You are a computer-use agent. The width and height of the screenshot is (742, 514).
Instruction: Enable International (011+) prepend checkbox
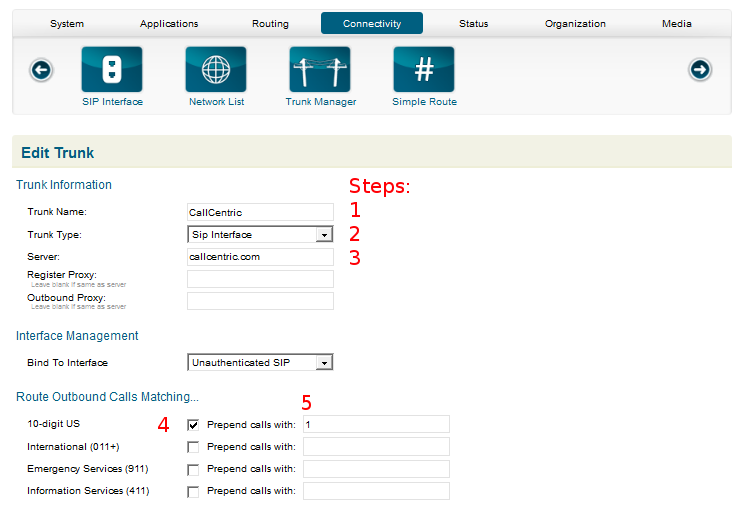click(x=194, y=447)
